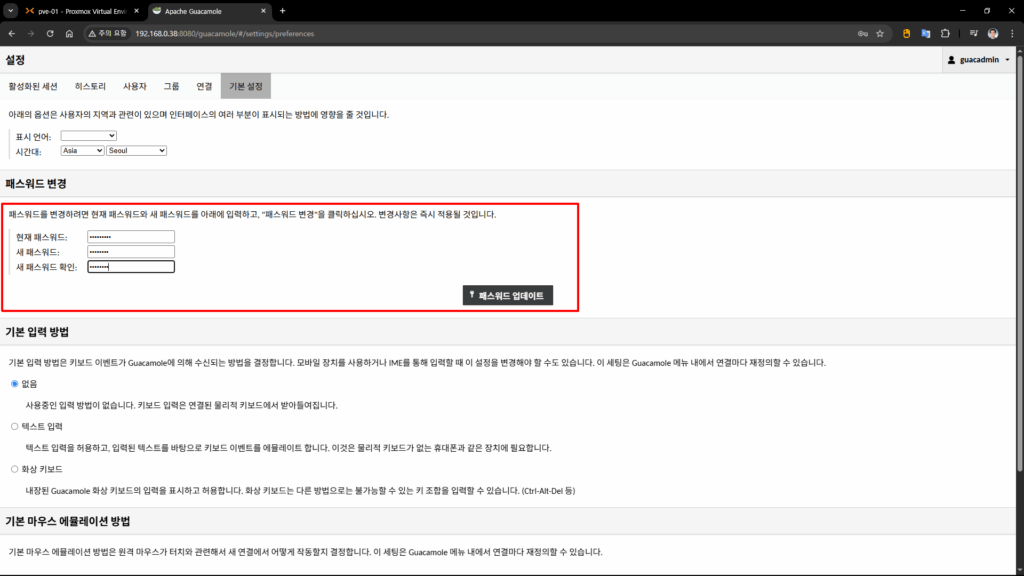Open the 표시 언어 language dropdown
Image resolution: width=1024 pixels, height=576 pixels.
point(89,136)
